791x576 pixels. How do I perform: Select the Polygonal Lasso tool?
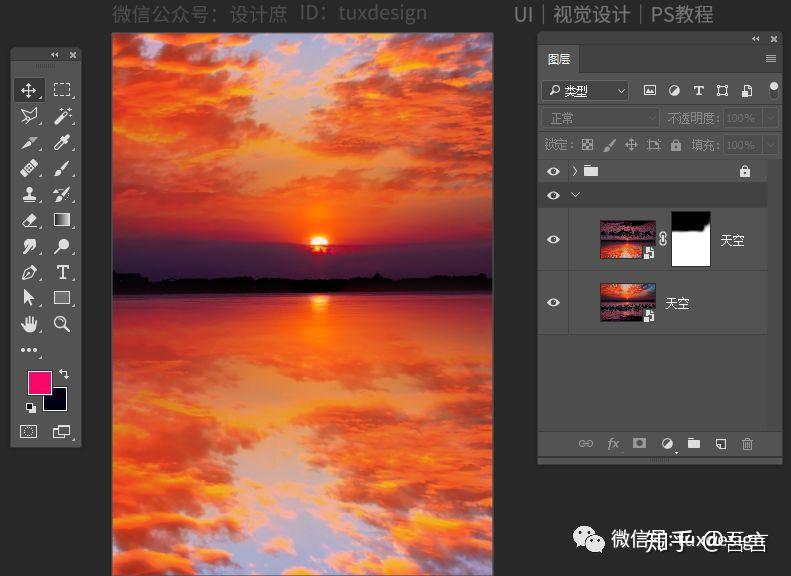(x=29, y=116)
